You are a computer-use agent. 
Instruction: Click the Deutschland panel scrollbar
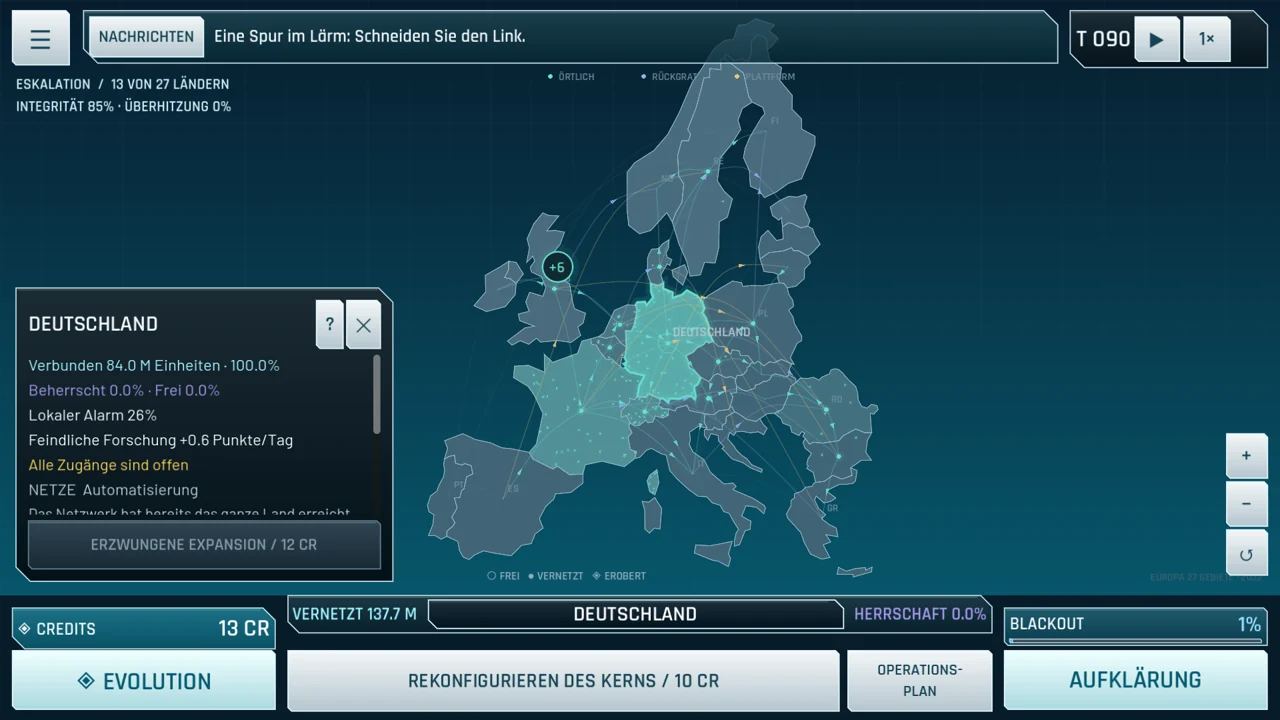[377, 394]
